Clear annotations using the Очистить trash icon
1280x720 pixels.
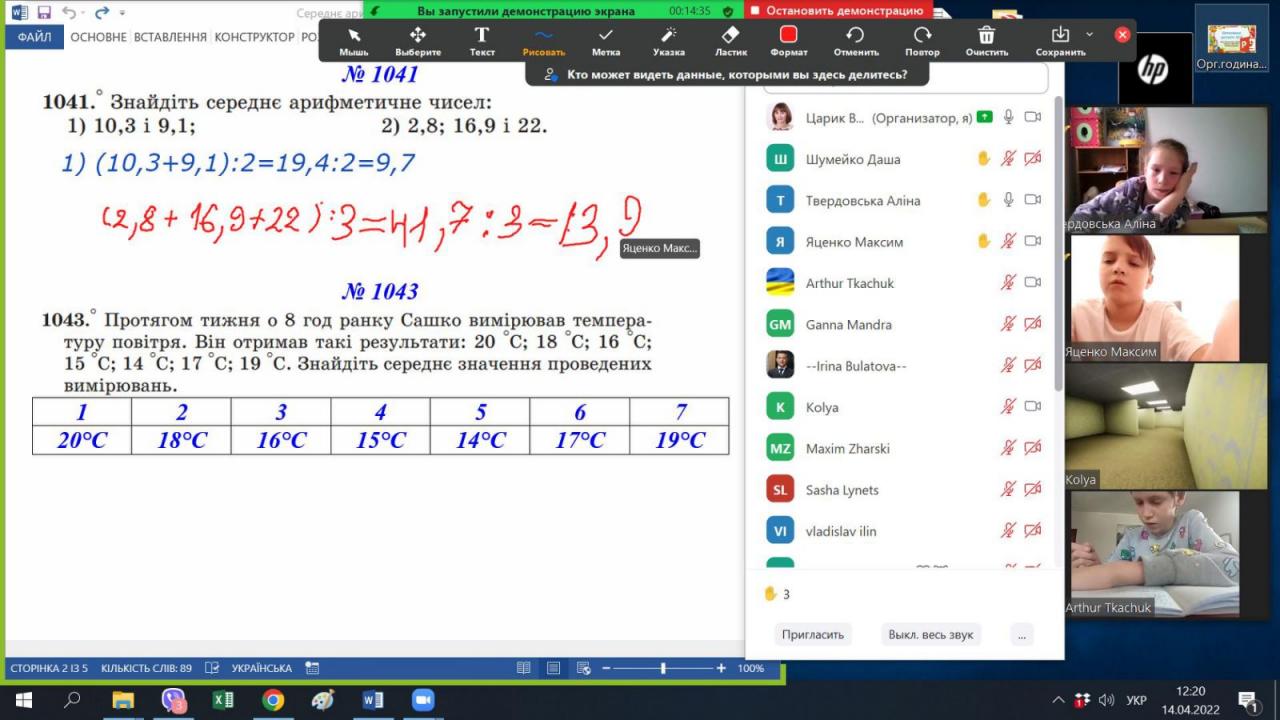point(986,41)
